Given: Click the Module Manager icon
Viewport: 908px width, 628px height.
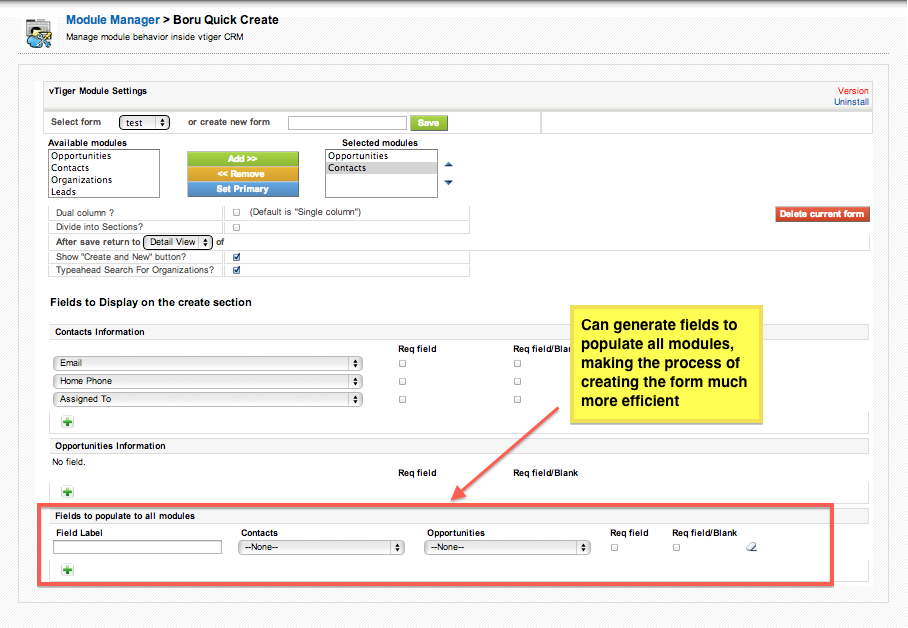Looking at the screenshot, I should point(39,33).
